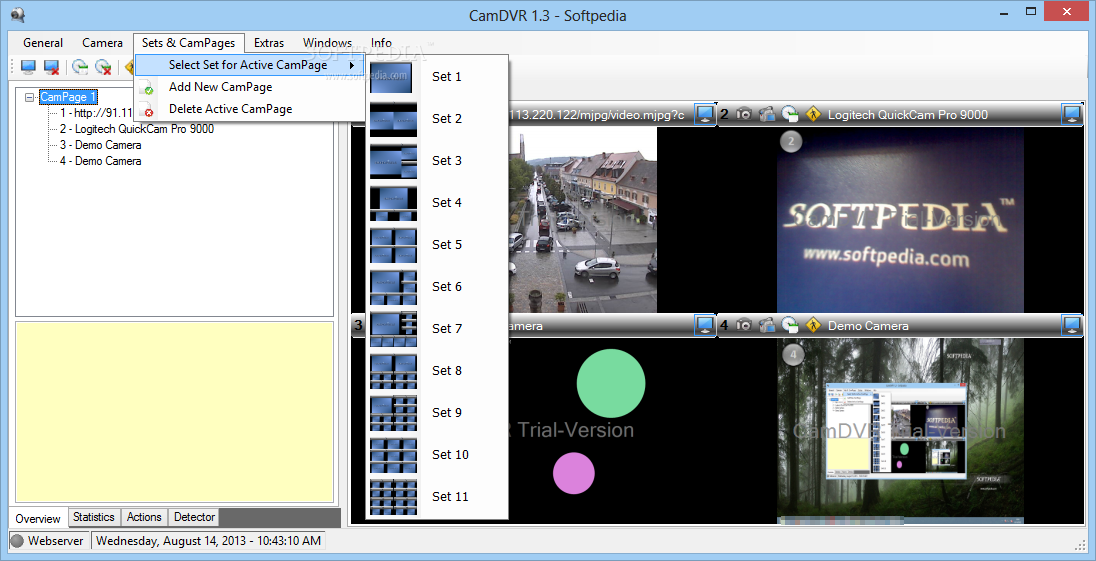Viewport: 1096px width, 561px height.
Task: Click the Softpedia logo camera 2 image
Action: (x=900, y=220)
